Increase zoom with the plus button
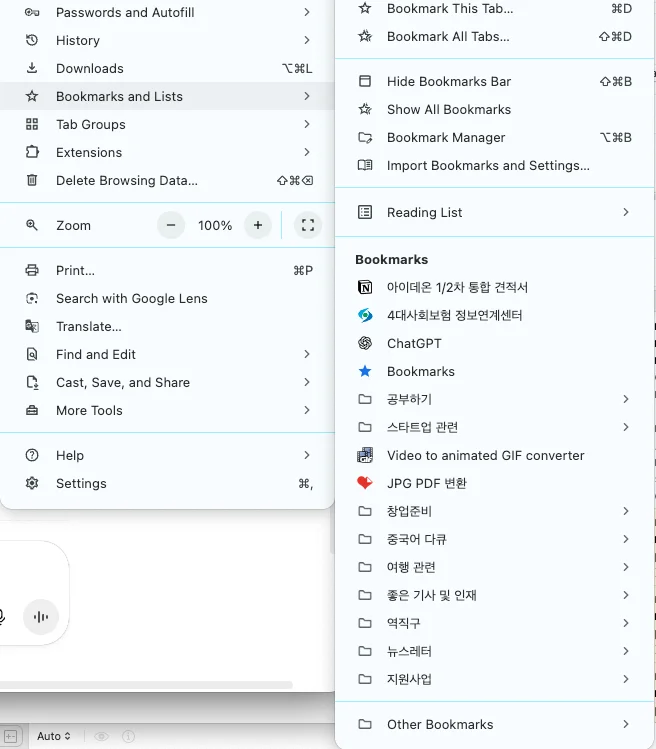This screenshot has width=656, height=749. coord(258,225)
